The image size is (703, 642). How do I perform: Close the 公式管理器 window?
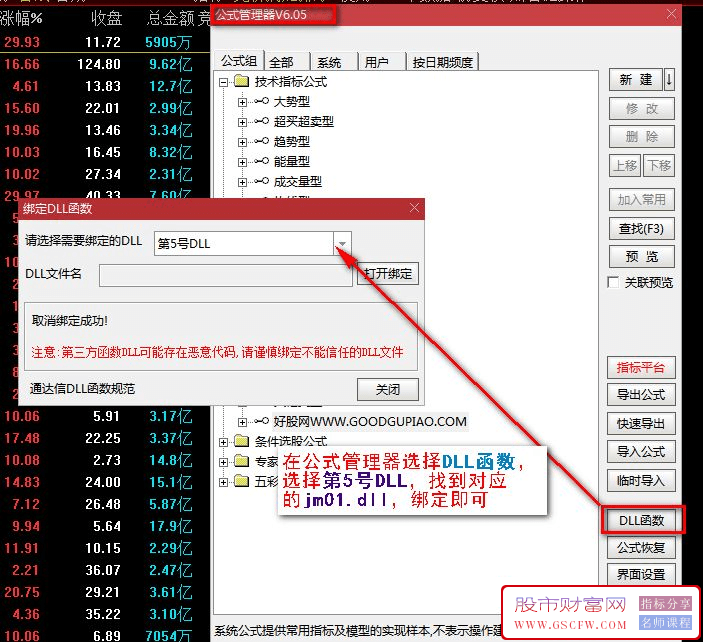(671, 14)
